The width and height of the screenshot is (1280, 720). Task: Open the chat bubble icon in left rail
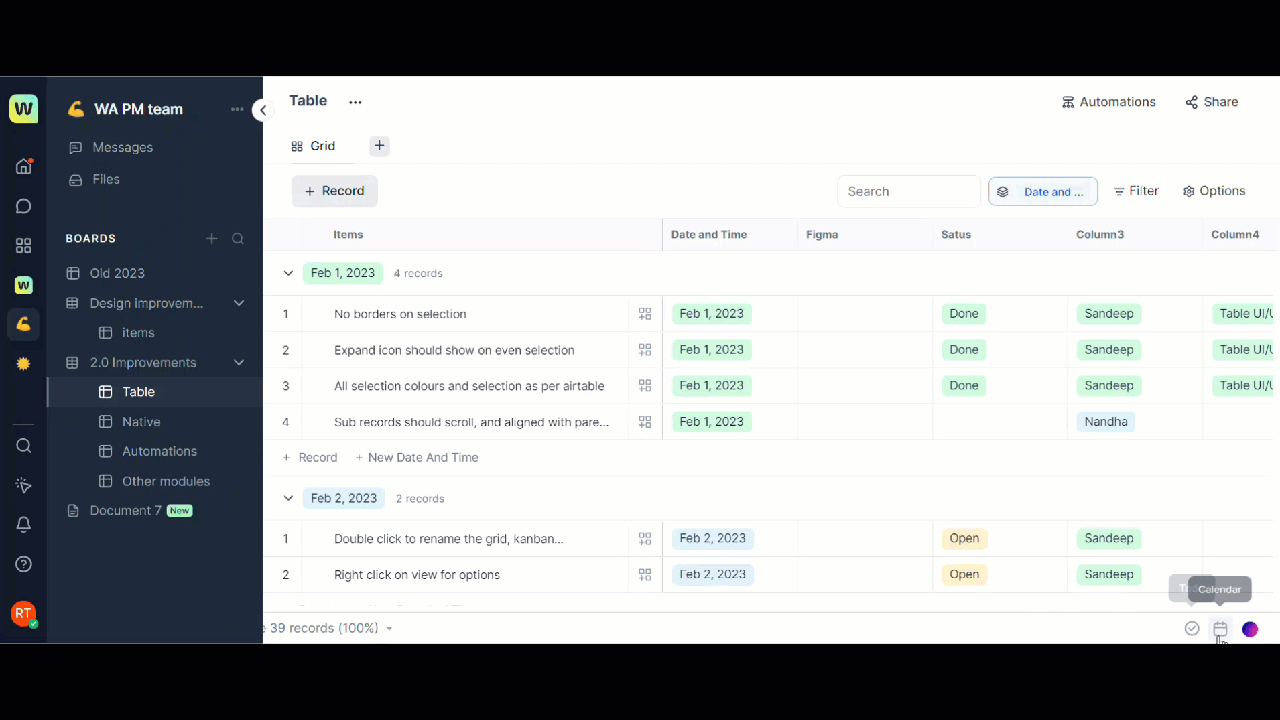24,207
